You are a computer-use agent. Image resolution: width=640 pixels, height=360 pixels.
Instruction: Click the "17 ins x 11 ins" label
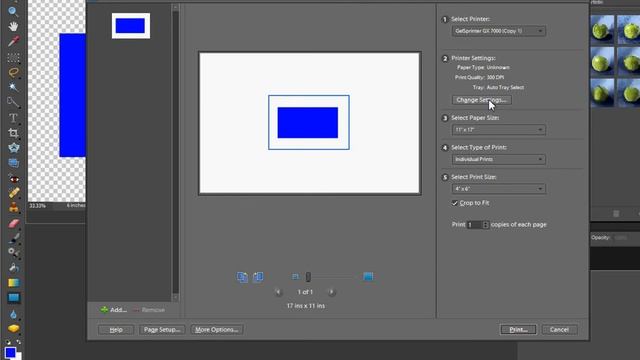click(306, 306)
